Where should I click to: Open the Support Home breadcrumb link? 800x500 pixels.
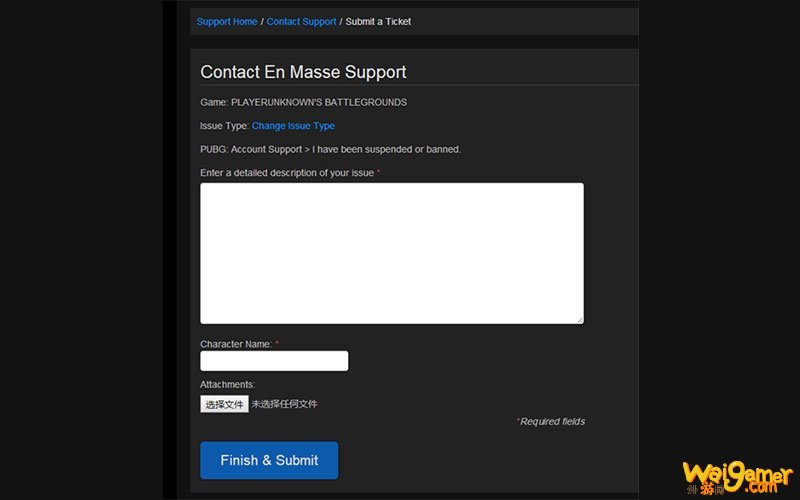pos(227,21)
